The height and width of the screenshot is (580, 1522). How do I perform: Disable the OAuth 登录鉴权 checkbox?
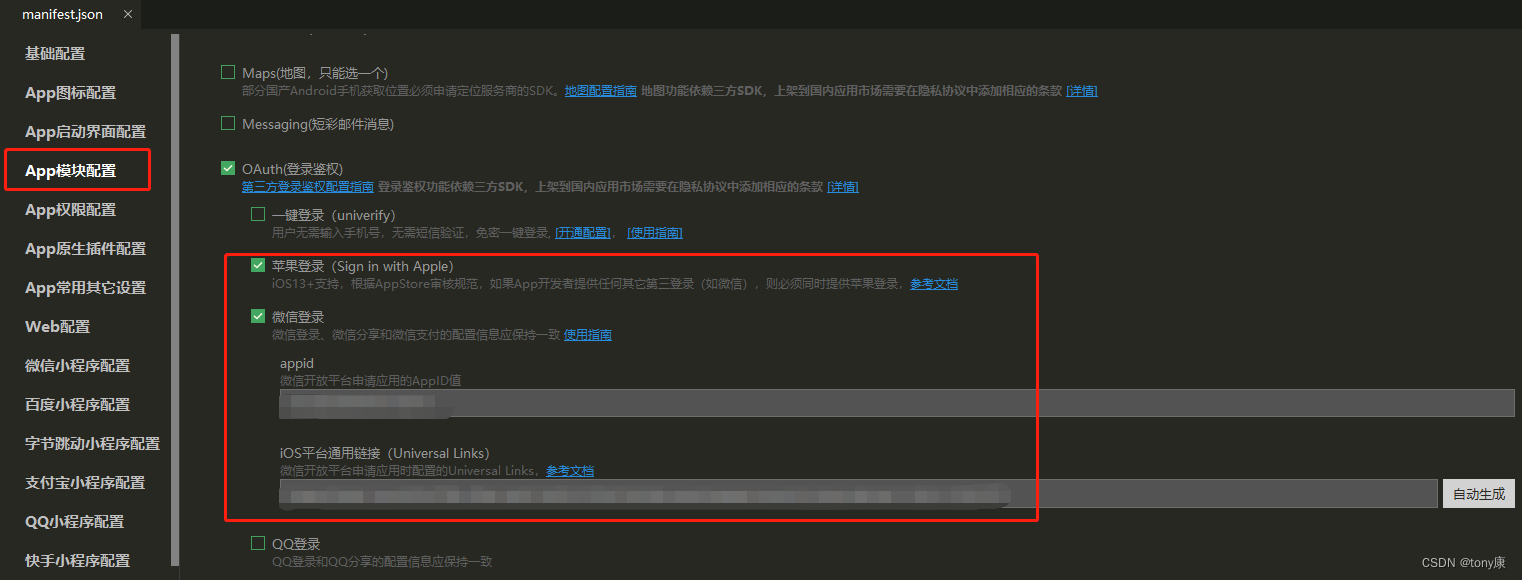(226, 169)
